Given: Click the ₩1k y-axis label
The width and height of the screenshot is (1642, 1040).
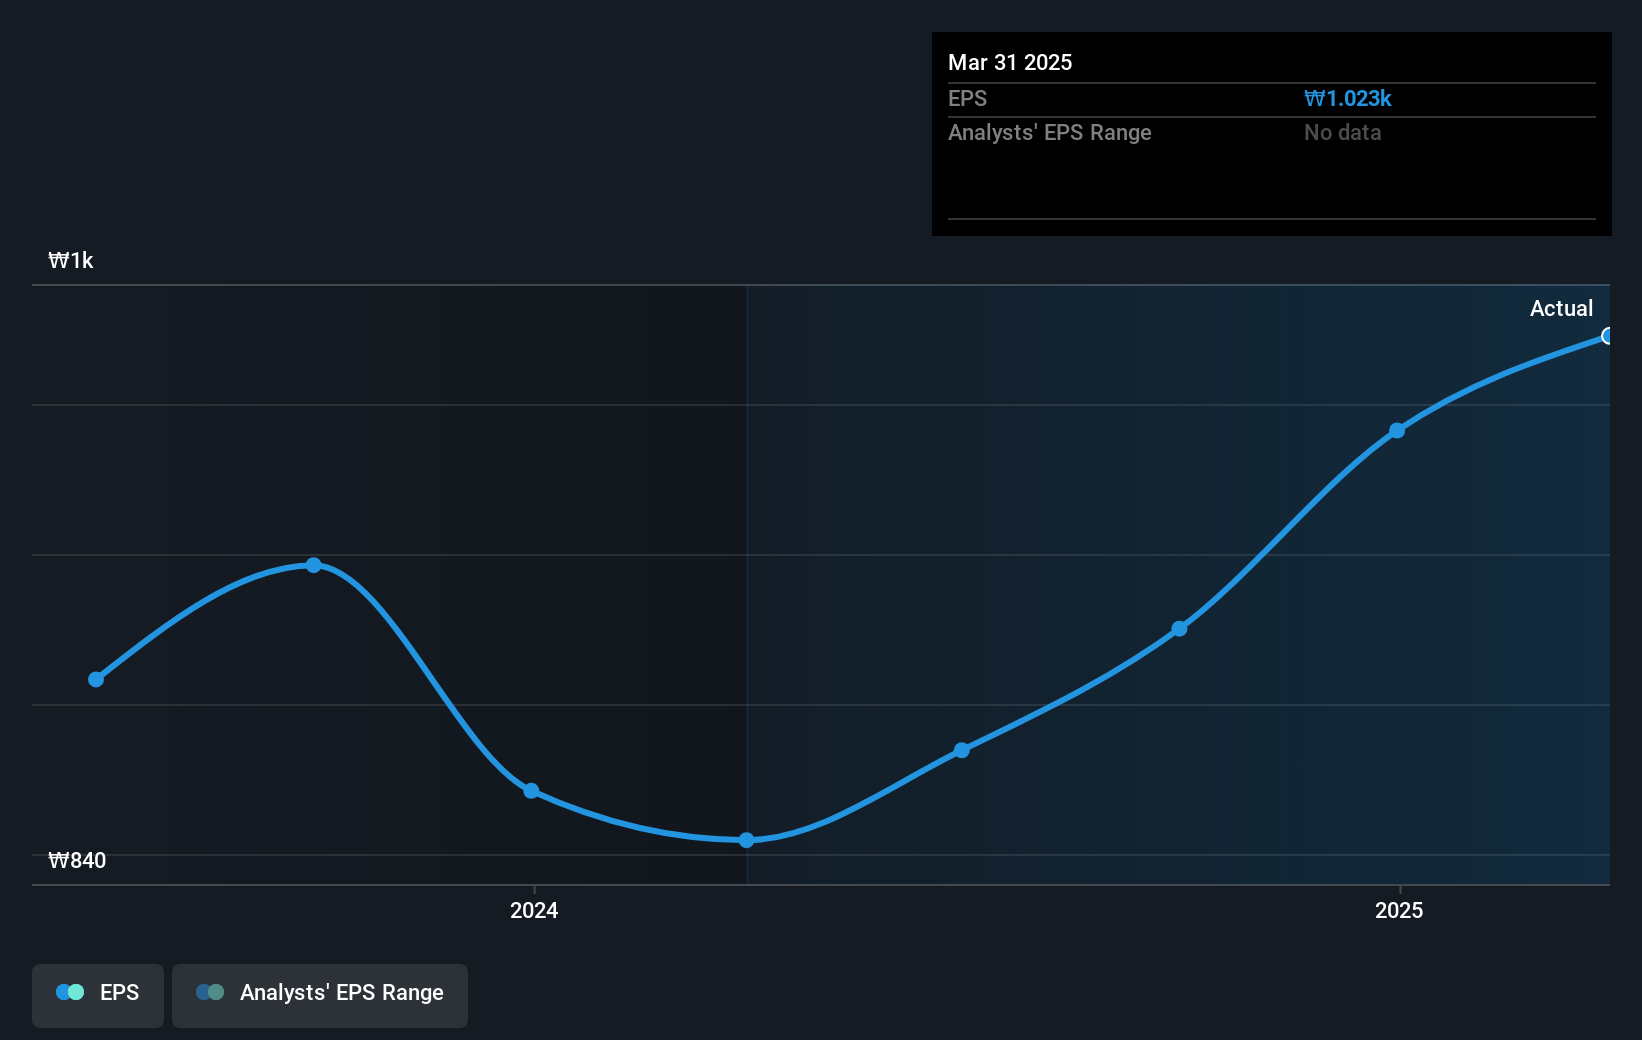Looking at the screenshot, I should tap(71, 260).
